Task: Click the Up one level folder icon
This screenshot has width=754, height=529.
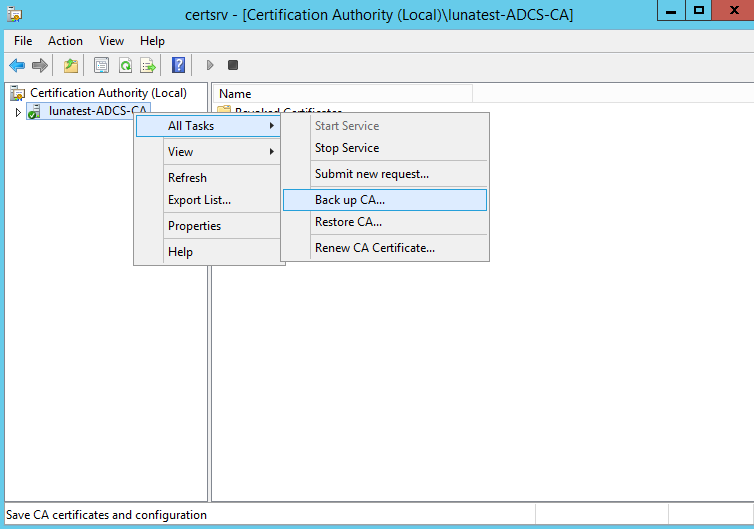Action: point(71,65)
